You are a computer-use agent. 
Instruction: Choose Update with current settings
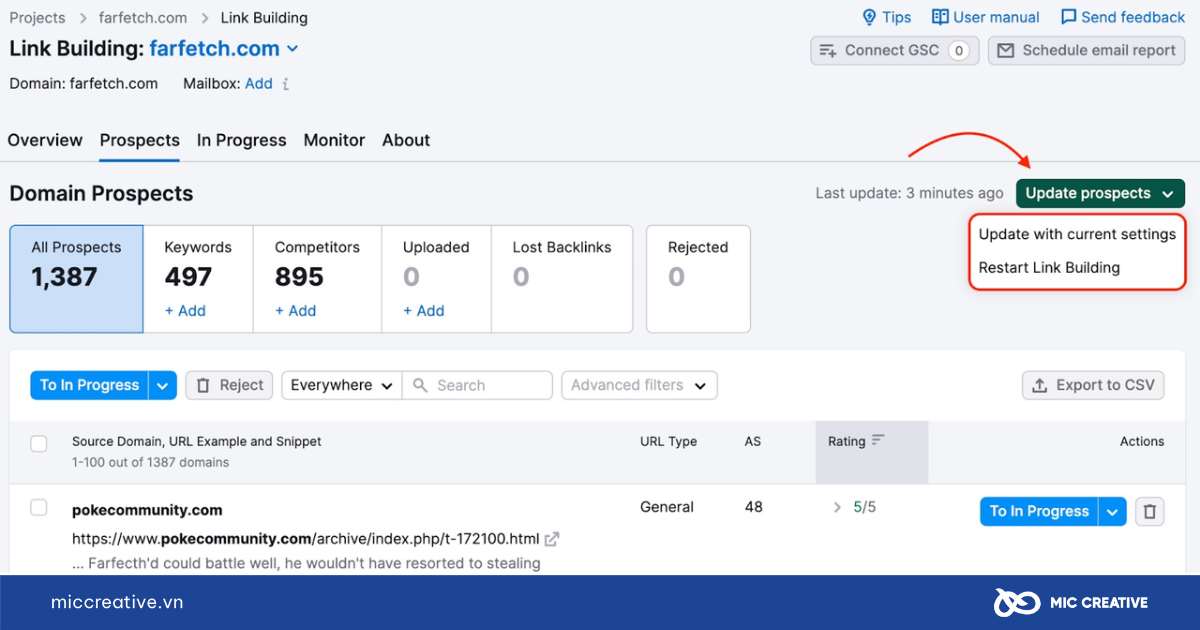coord(1077,234)
